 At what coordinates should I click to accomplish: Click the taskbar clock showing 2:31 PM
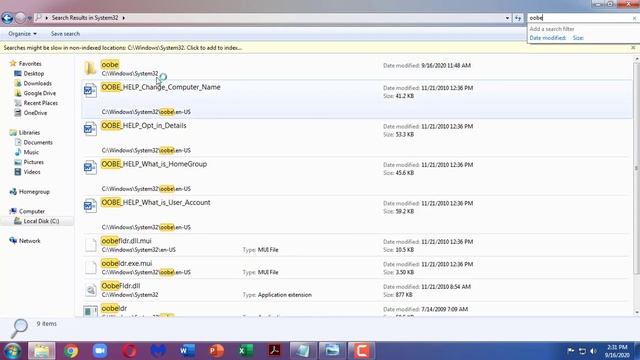617,351
